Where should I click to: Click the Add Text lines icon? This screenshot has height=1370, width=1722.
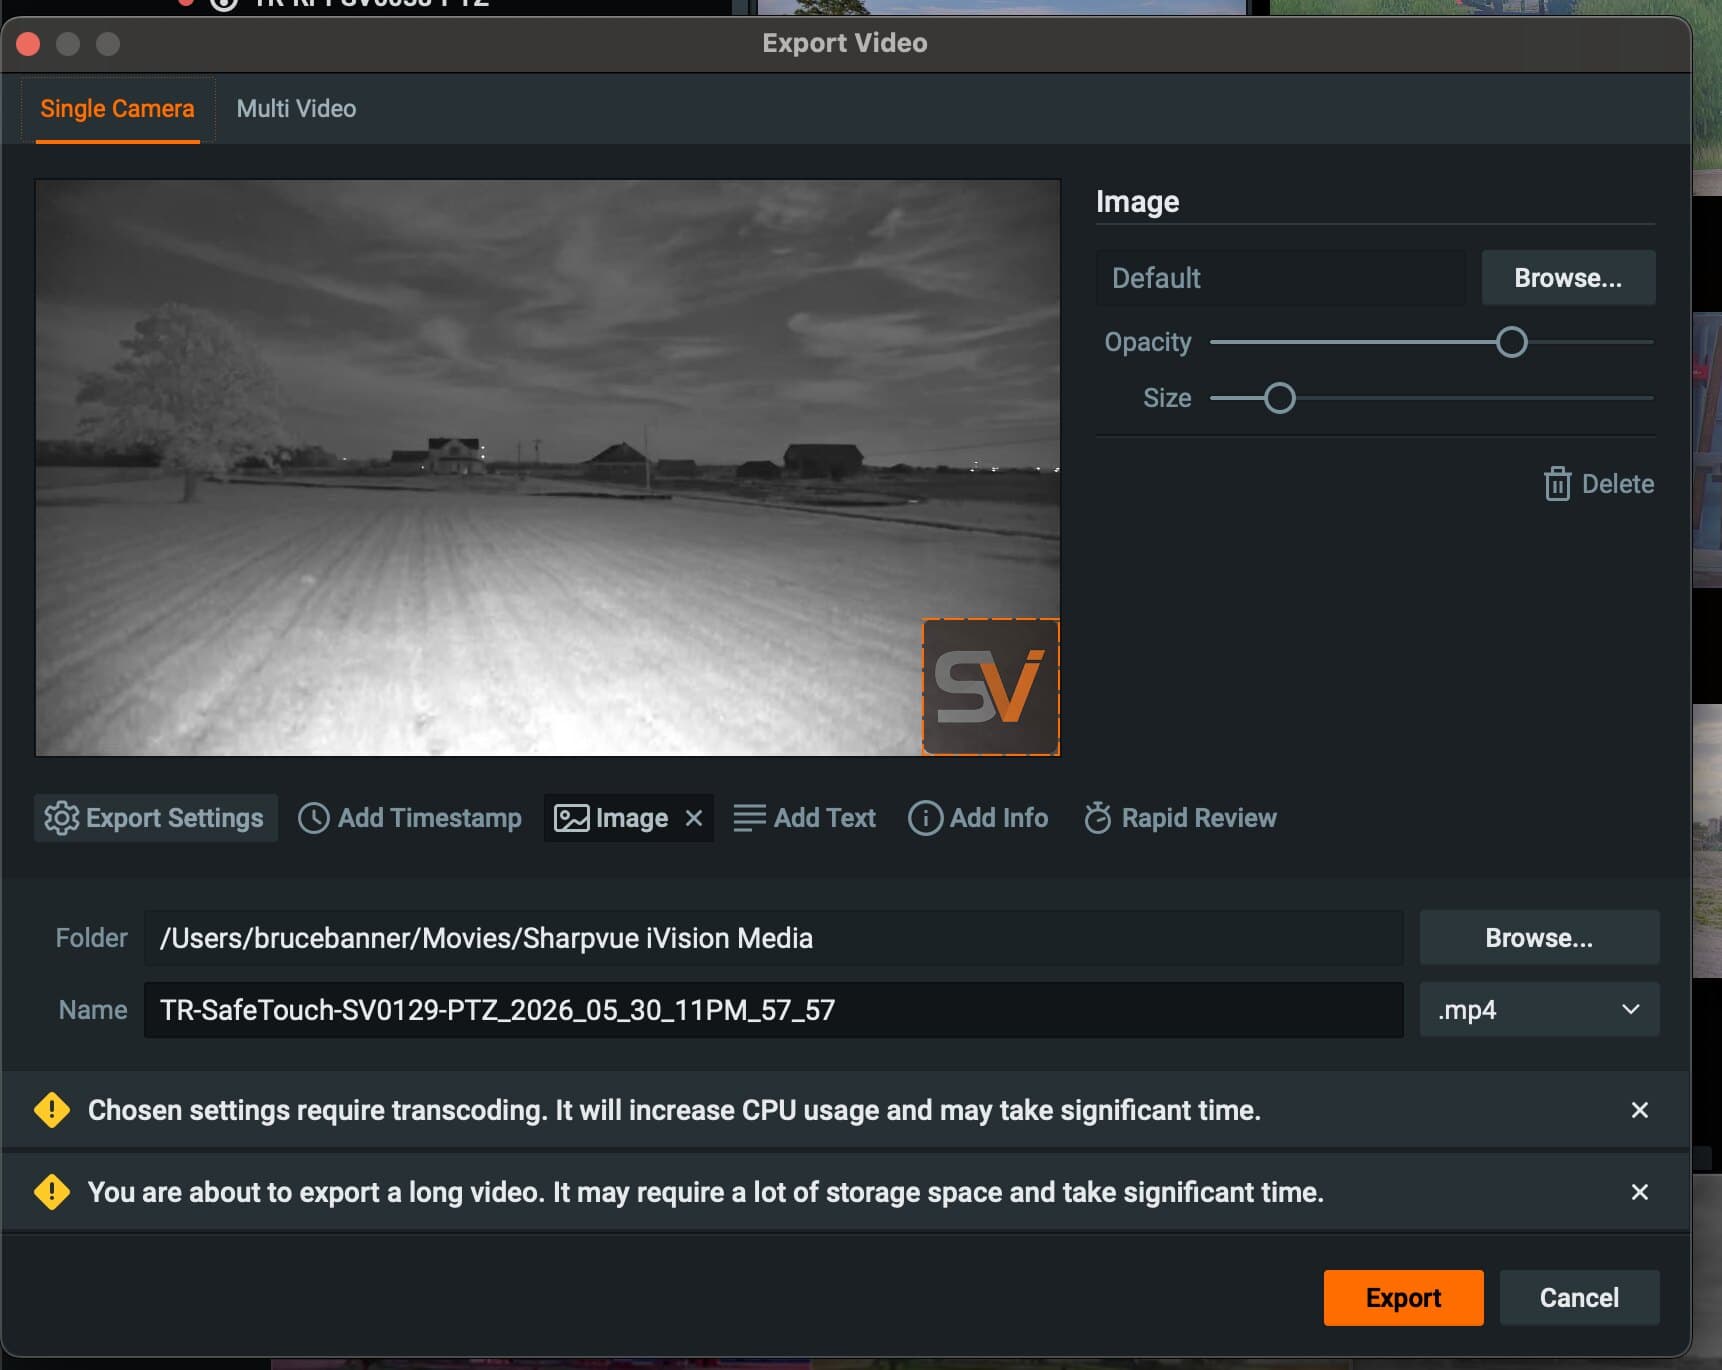(749, 818)
